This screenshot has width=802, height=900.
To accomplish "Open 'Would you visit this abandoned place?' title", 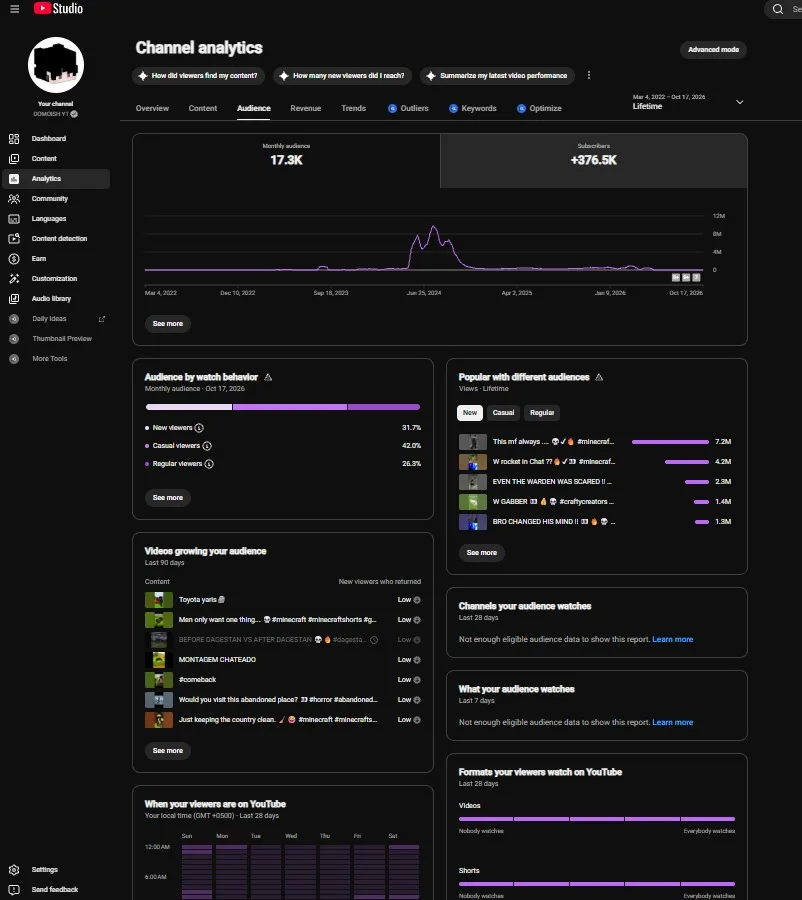I will (278, 700).
